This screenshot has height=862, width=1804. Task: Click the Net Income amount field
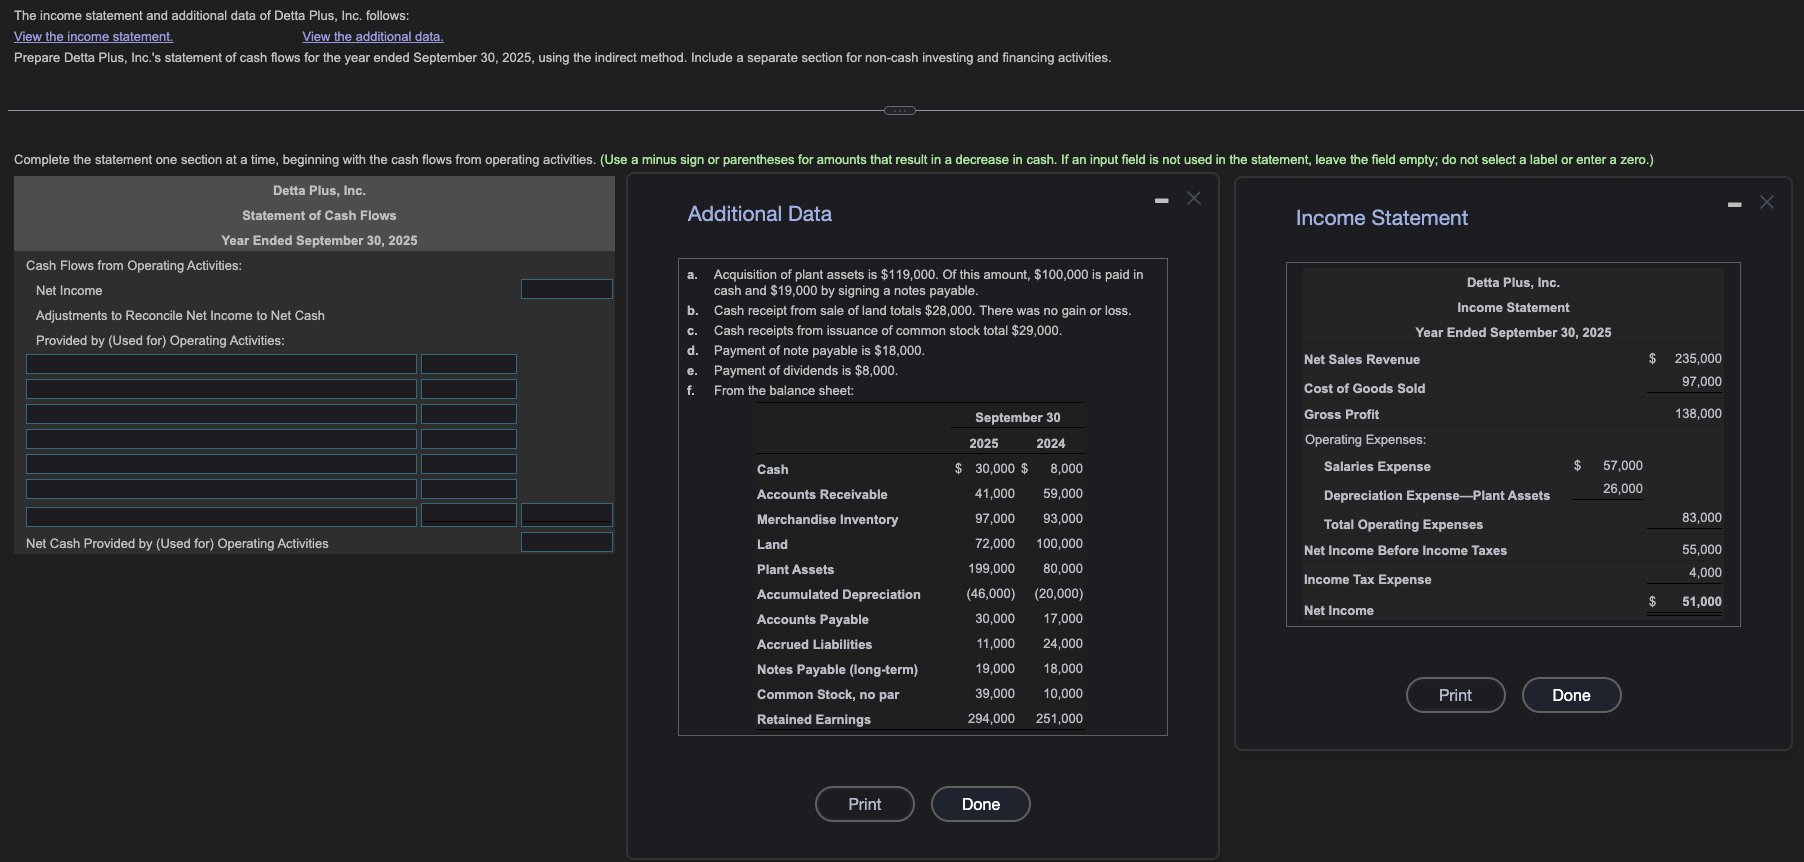point(567,289)
